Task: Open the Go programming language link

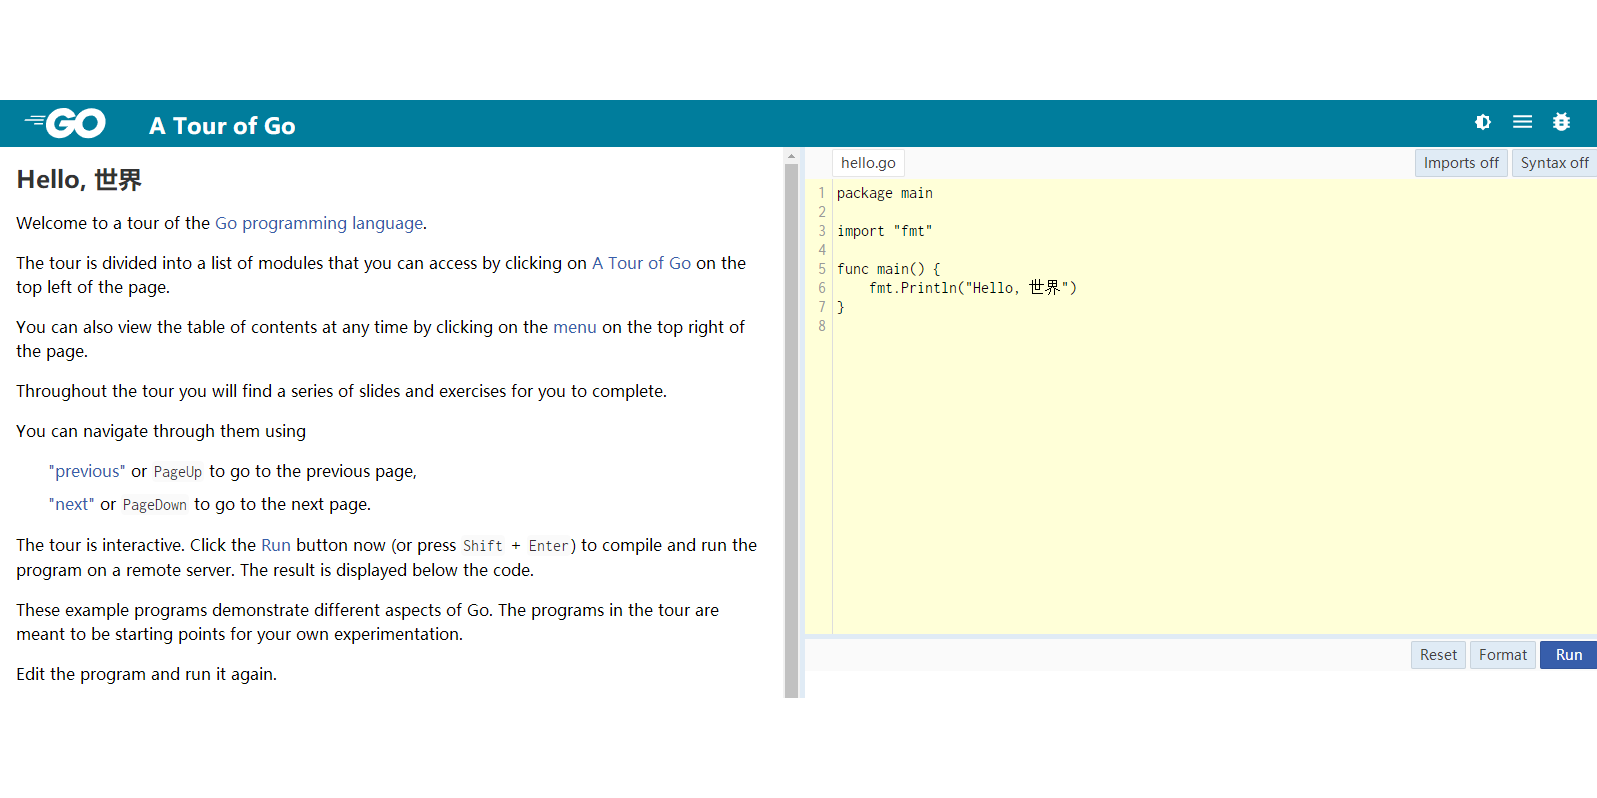Action: (x=319, y=223)
